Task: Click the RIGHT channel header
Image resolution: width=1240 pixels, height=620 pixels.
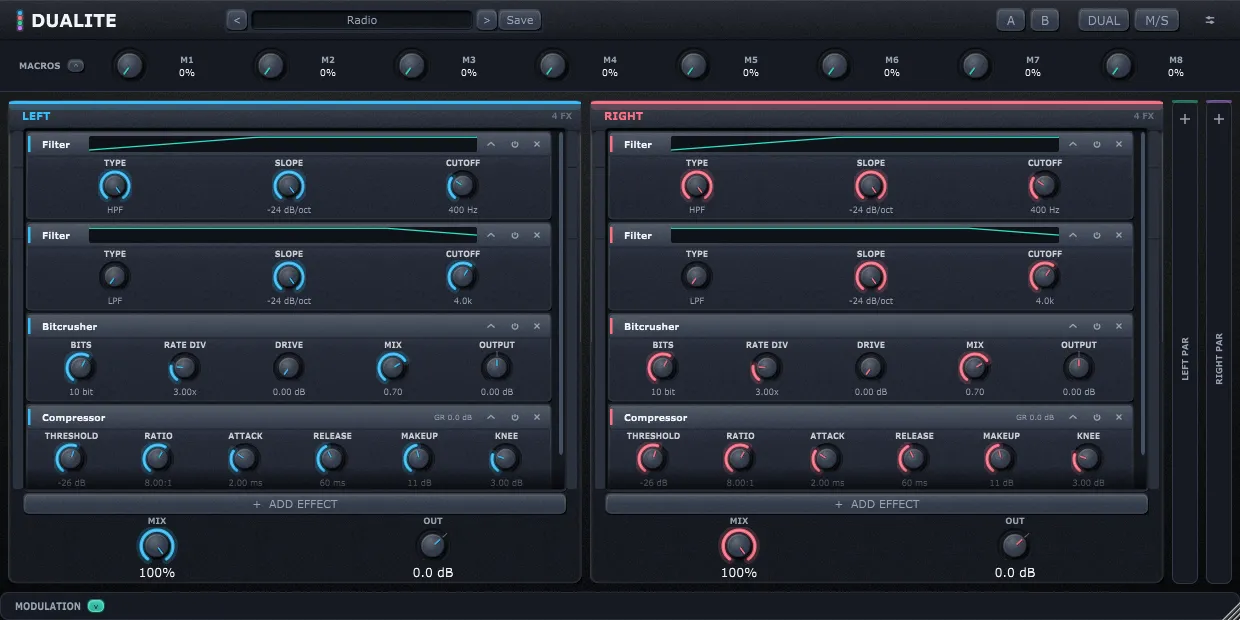Action: point(877,116)
